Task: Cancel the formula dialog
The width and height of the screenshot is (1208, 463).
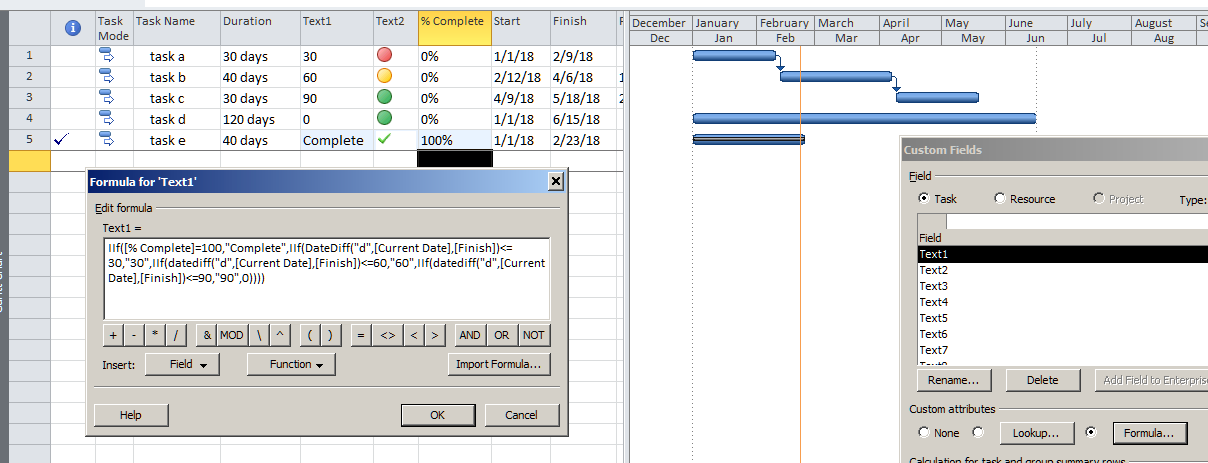Action: point(522,415)
